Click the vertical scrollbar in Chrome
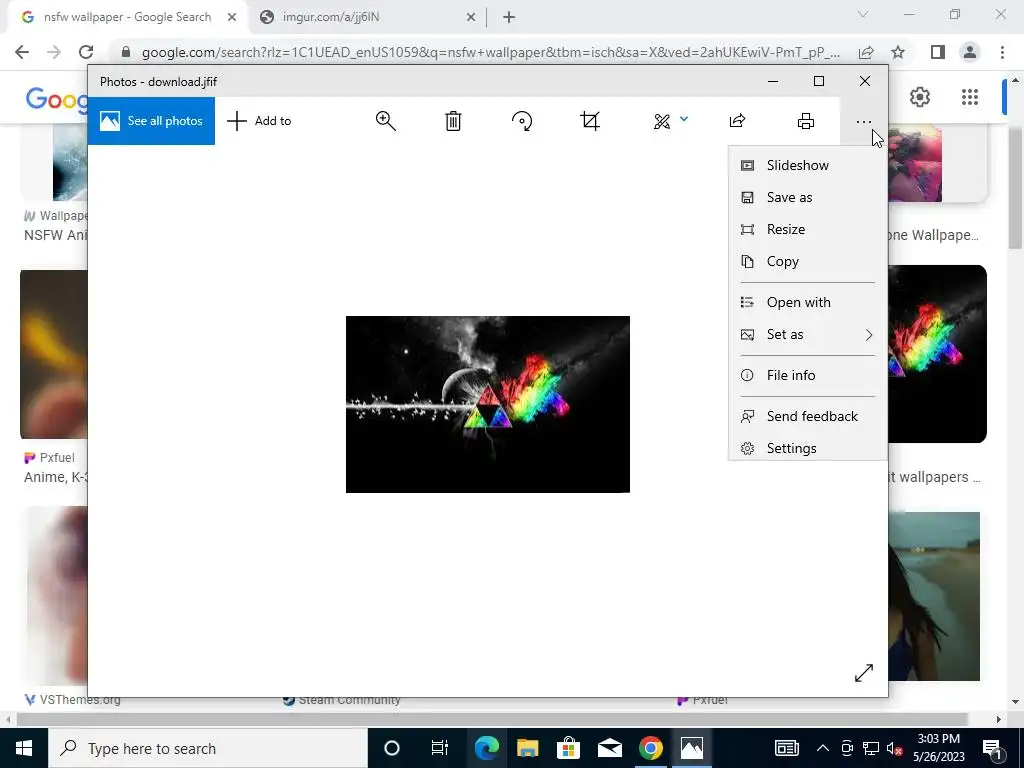Image resolution: width=1024 pixels, height=768 pixels. tap(1015, 189)
